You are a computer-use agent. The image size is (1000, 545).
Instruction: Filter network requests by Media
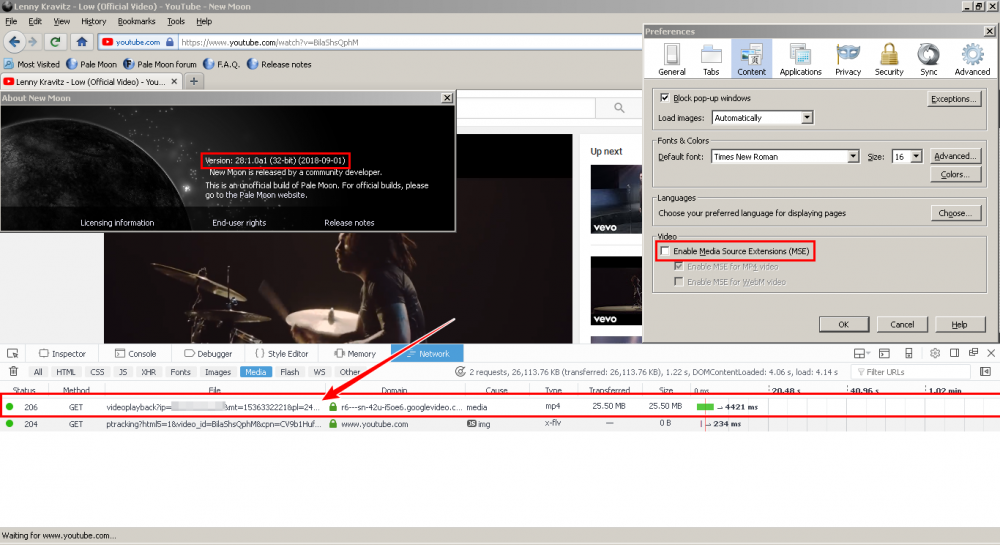coord(256,372)
